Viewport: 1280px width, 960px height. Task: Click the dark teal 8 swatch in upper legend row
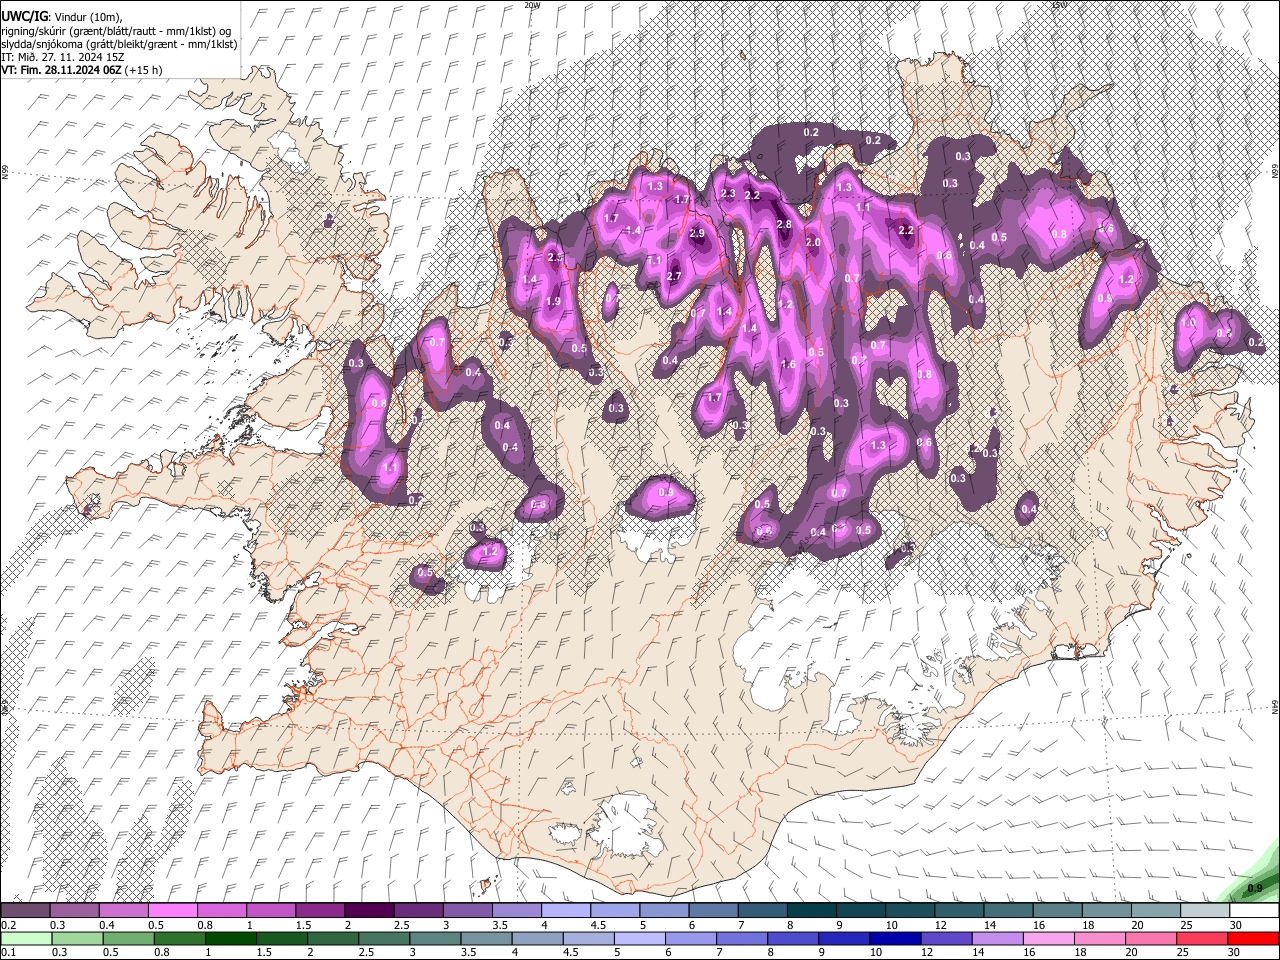(x=811, y=911)
